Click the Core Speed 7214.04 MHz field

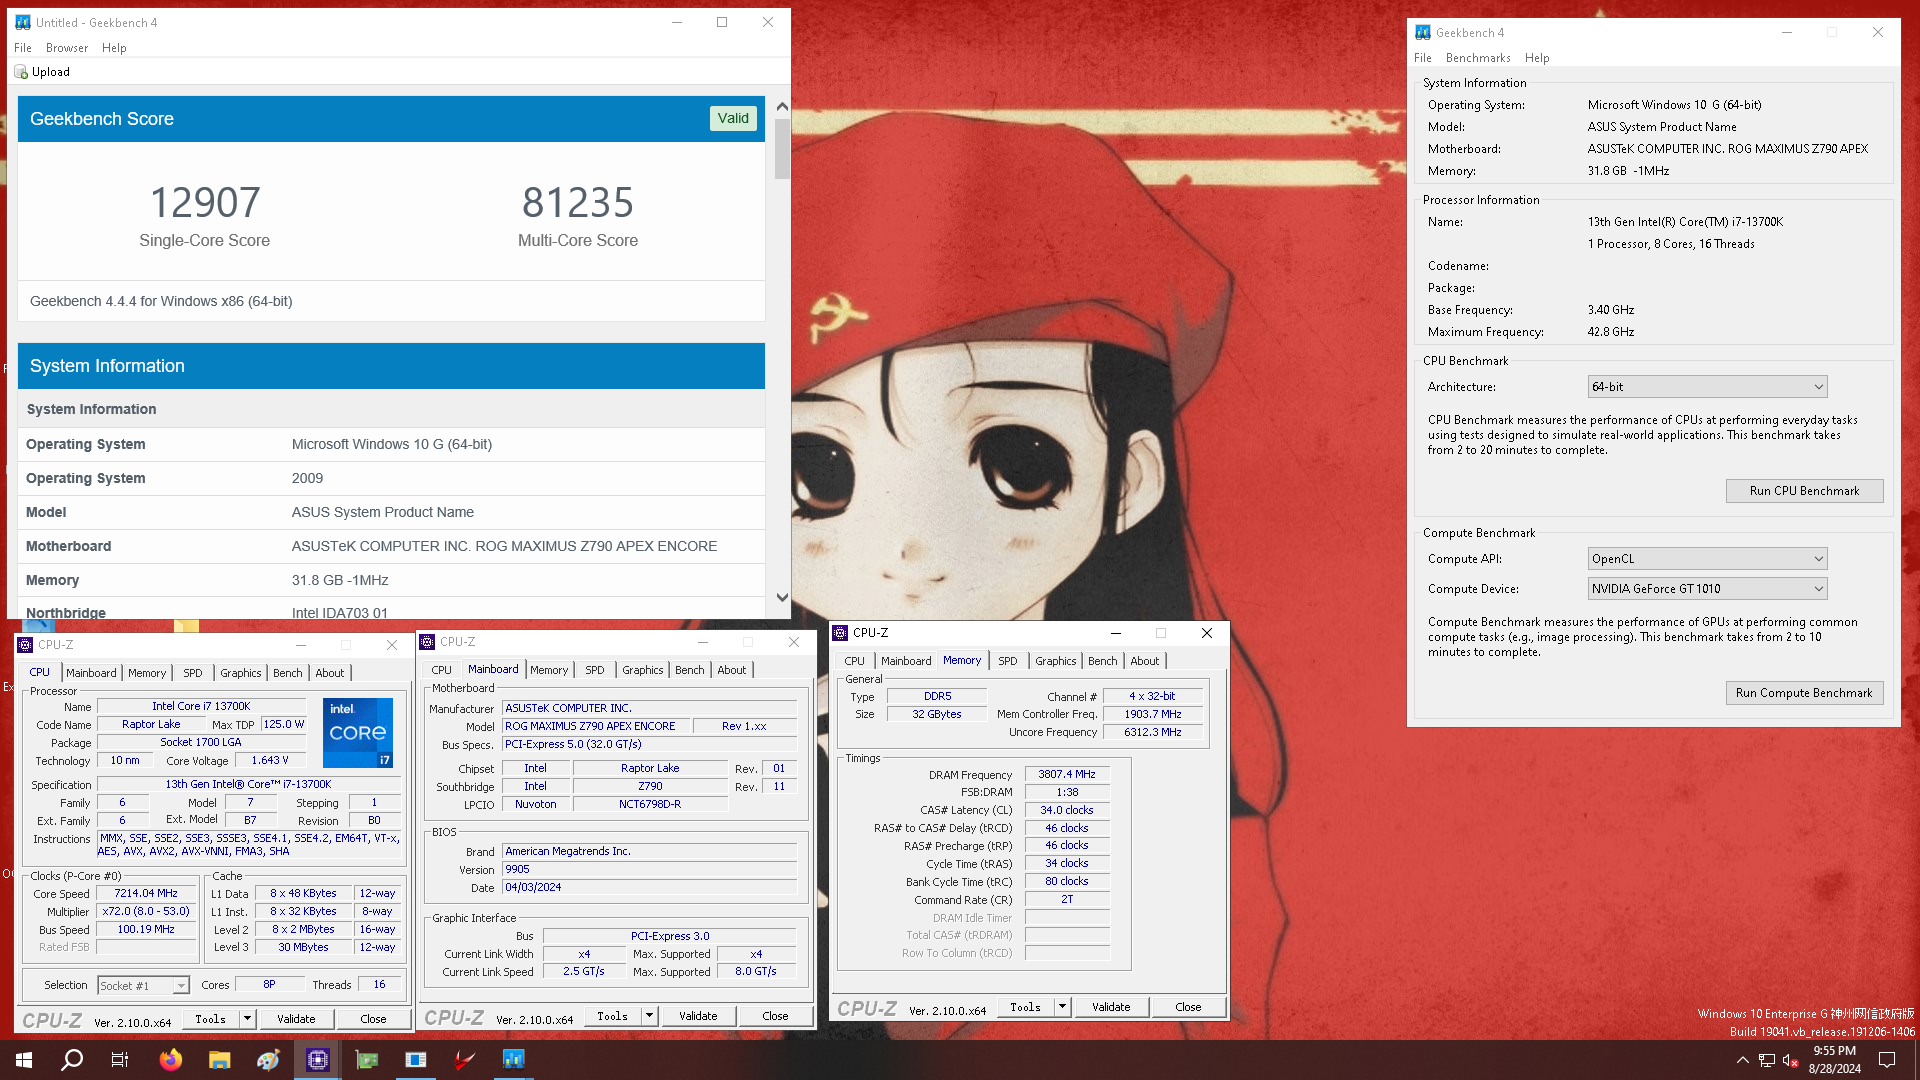coord(146,894)
